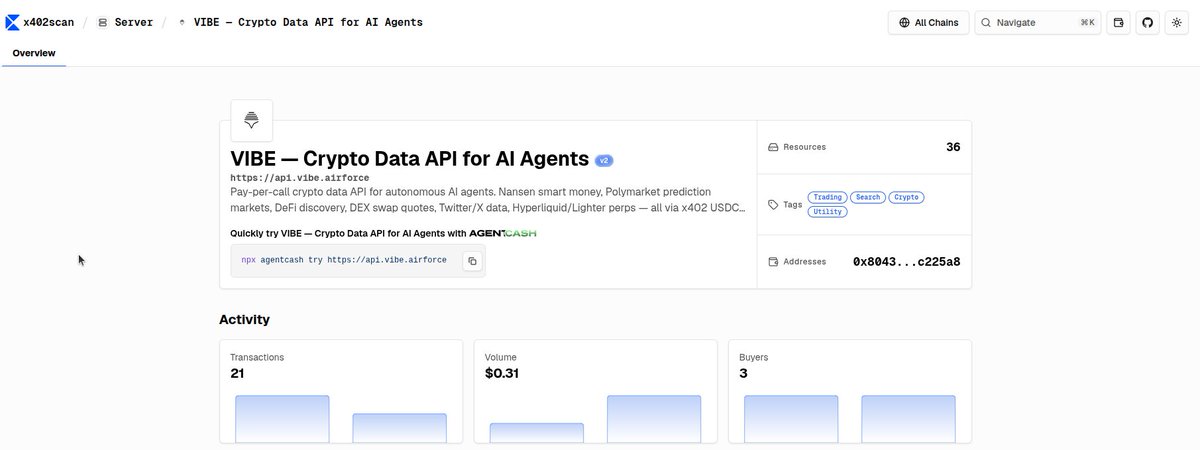Click the Activity heading
Image resolution: width=1200 pixels, height=450 pixels.
pos(244,320)
